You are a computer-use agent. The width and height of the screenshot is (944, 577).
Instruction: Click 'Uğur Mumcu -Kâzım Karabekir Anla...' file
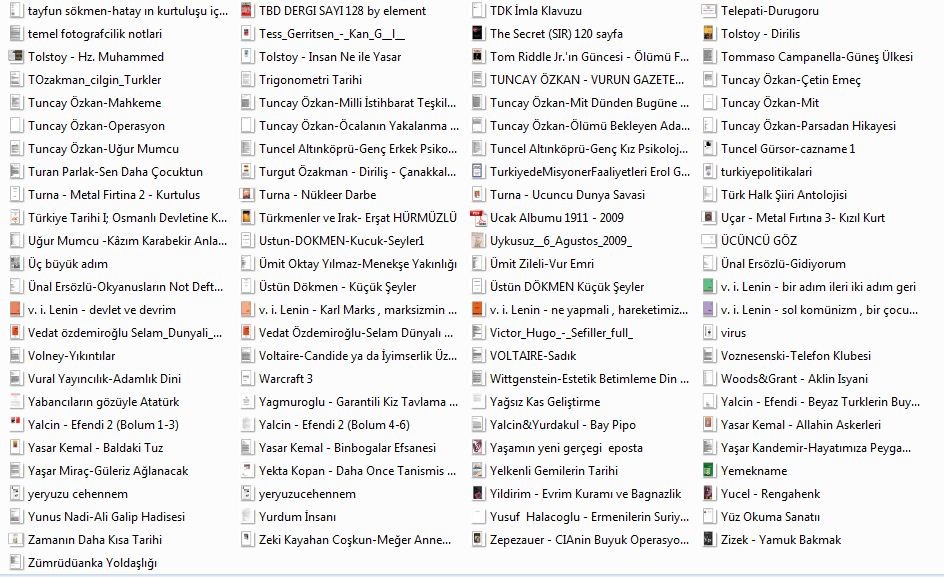click(128, 241)
